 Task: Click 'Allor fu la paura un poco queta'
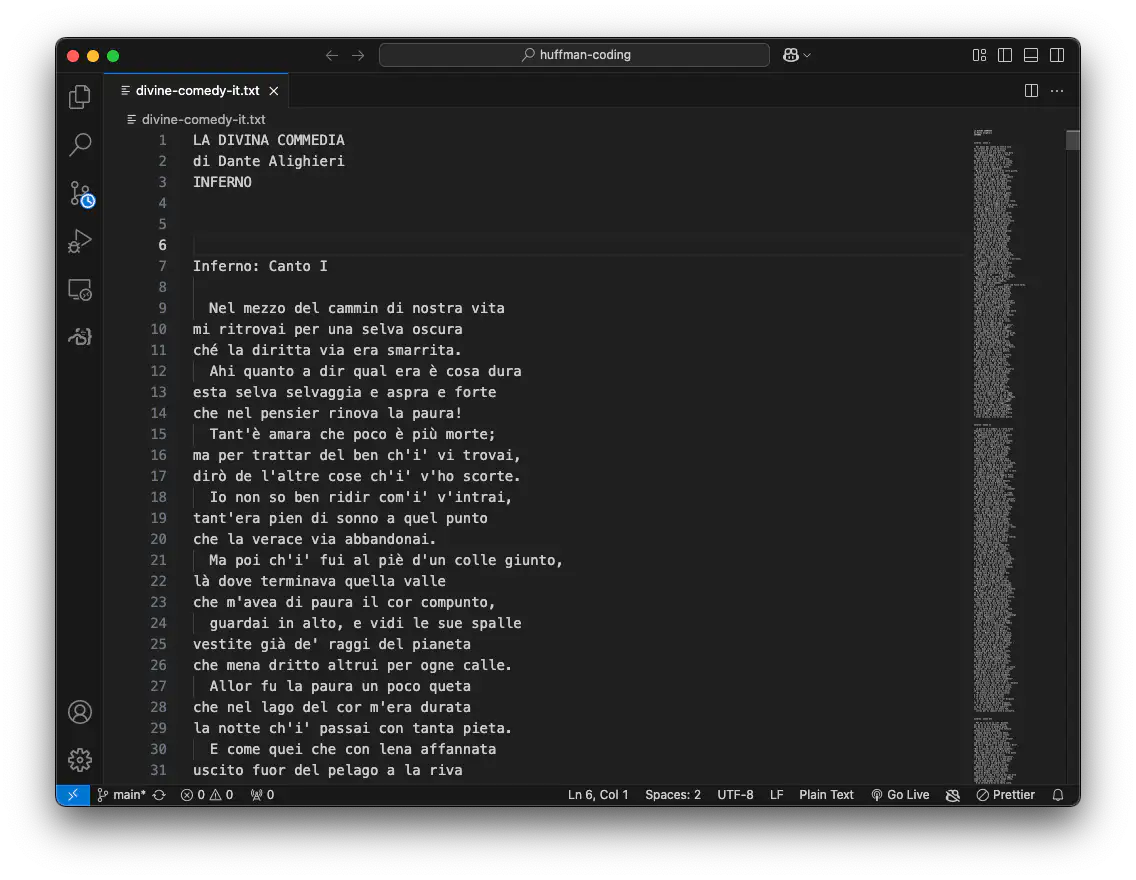(x=340, y=686)
